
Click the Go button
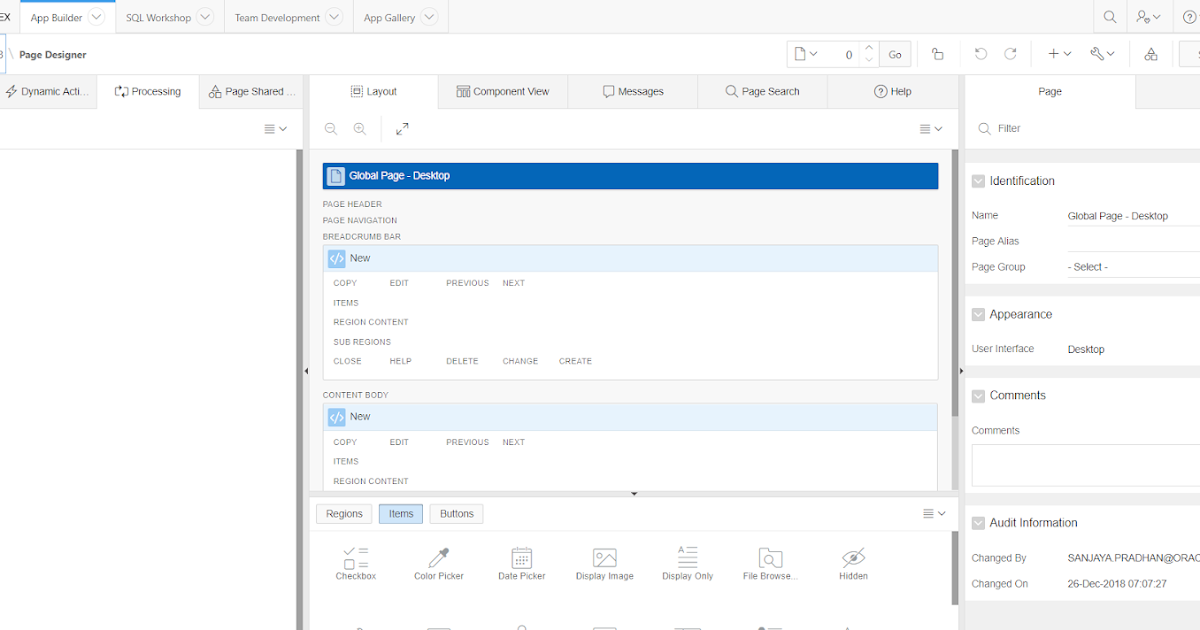[x=895, y=54]
